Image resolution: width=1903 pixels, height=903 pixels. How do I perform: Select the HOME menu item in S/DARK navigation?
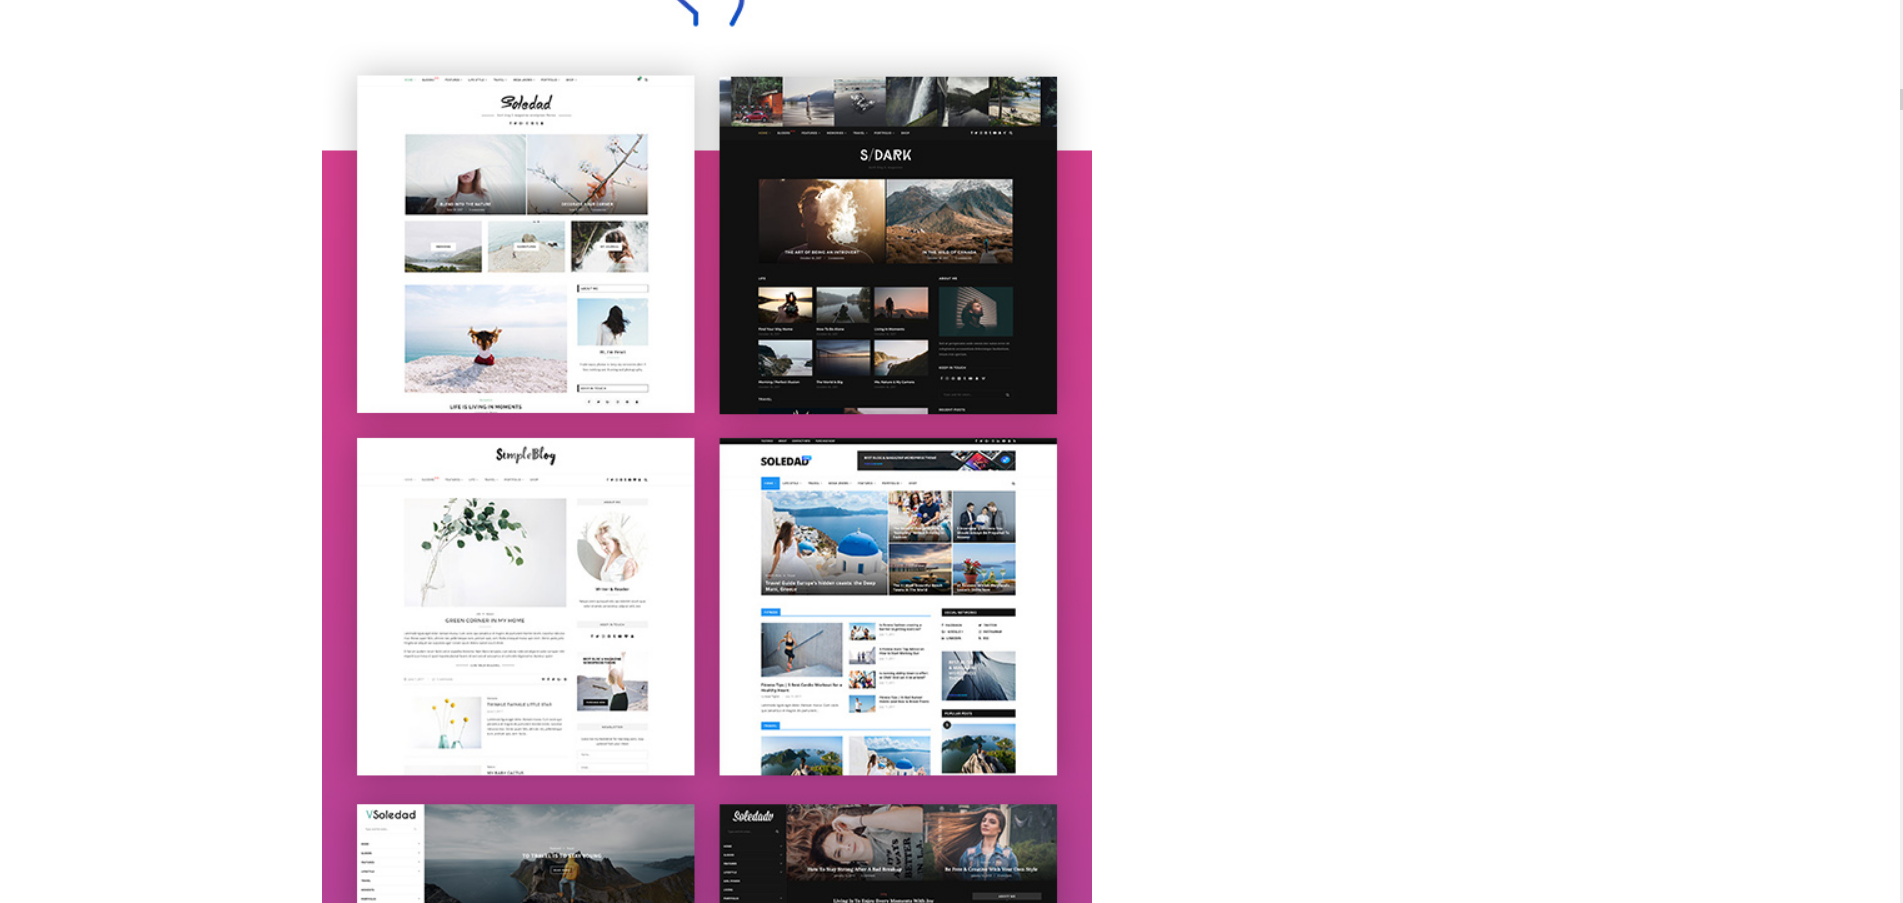pos(763,133)
